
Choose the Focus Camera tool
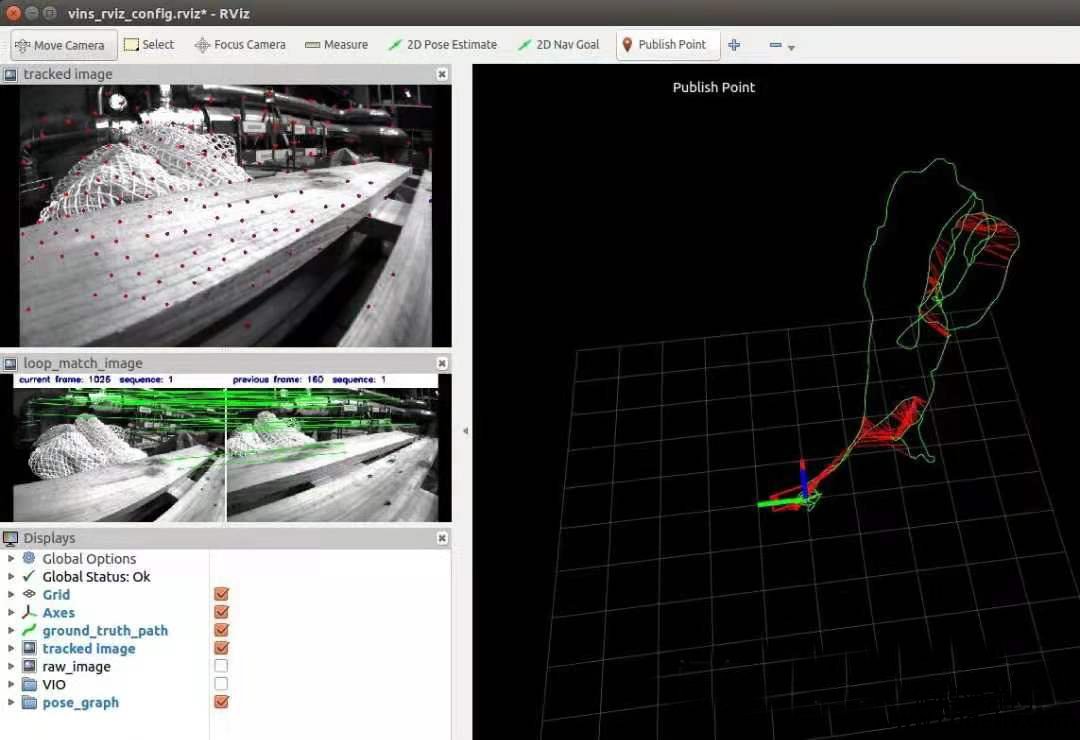click(240, 45)
